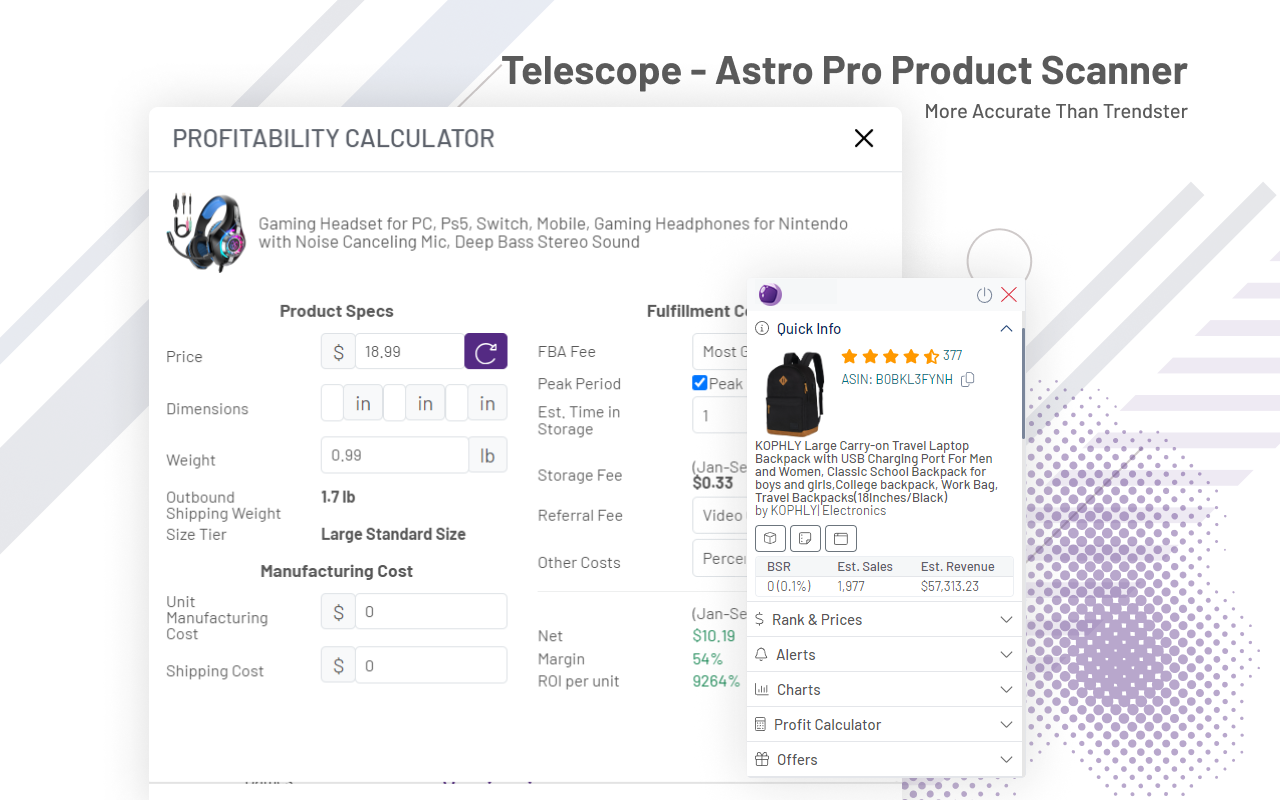Viewport: 1280px width, 800px height.
Task: Click the Est. Time in Storage field
Action: point(720,415)
